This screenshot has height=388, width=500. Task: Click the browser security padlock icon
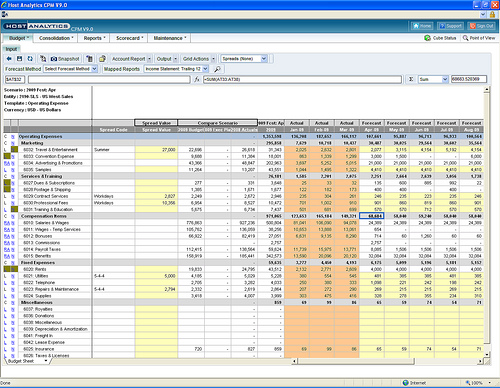(x=492, y=14)
